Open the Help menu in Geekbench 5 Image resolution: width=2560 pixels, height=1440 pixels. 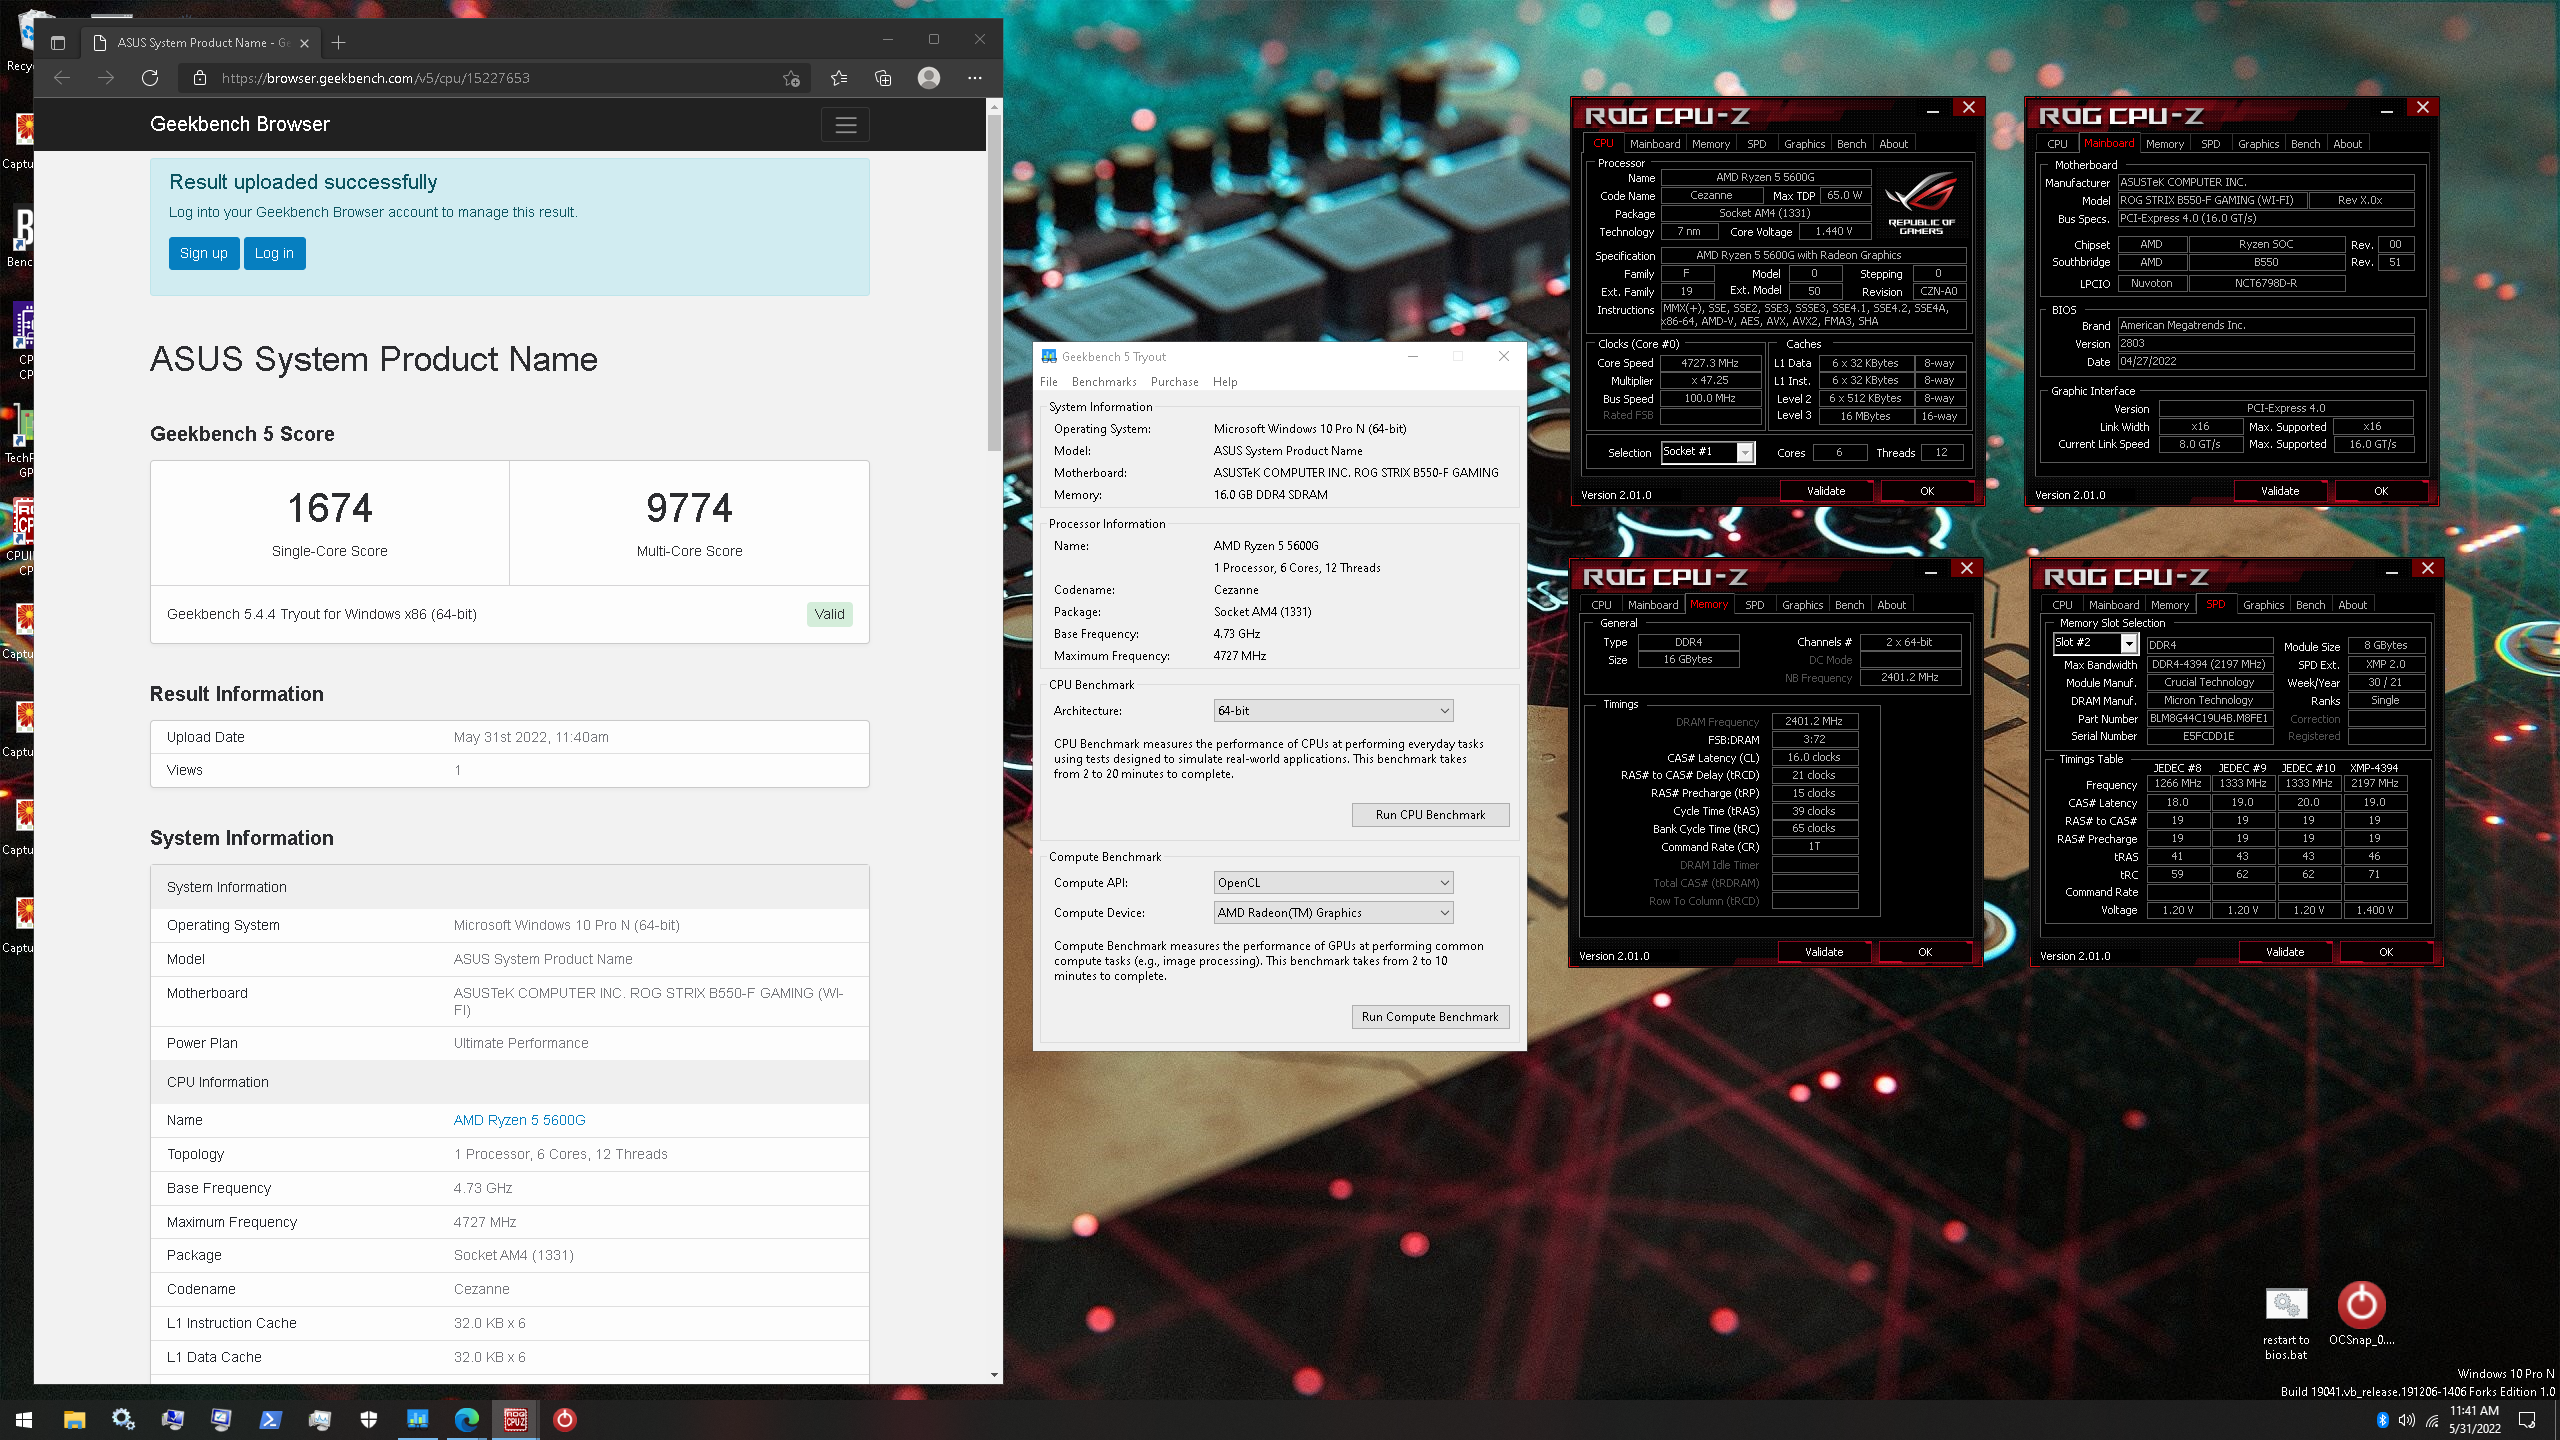coord(1225,382)
